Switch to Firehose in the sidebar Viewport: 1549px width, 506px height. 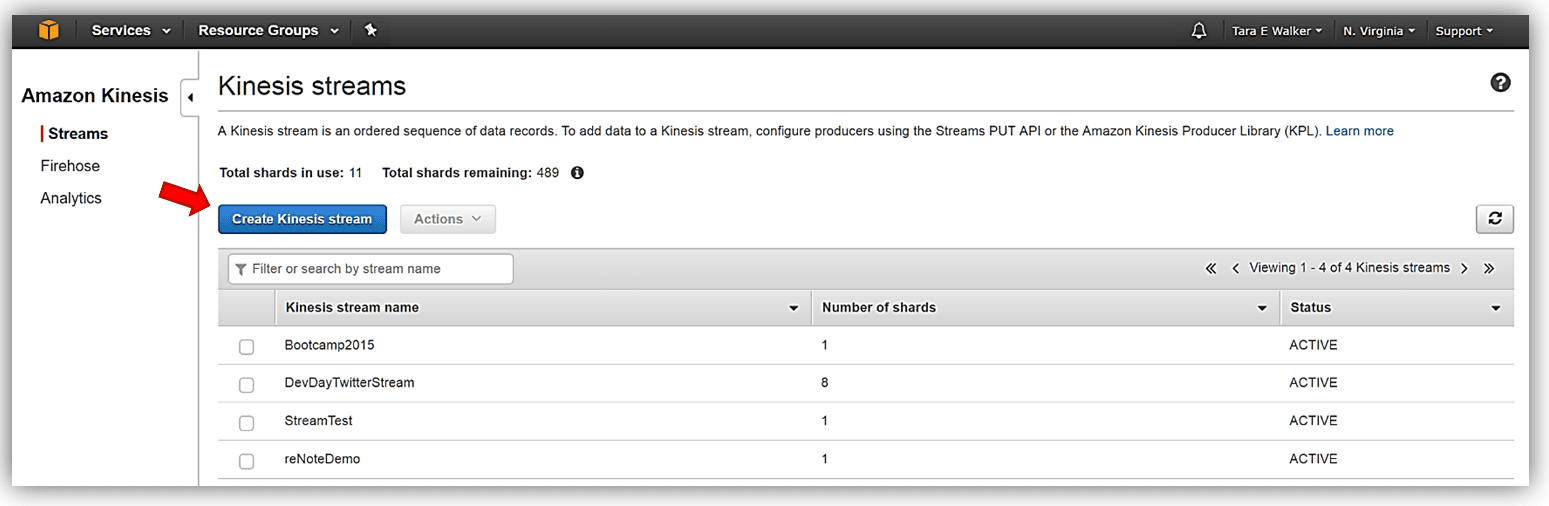click(70, 166)
